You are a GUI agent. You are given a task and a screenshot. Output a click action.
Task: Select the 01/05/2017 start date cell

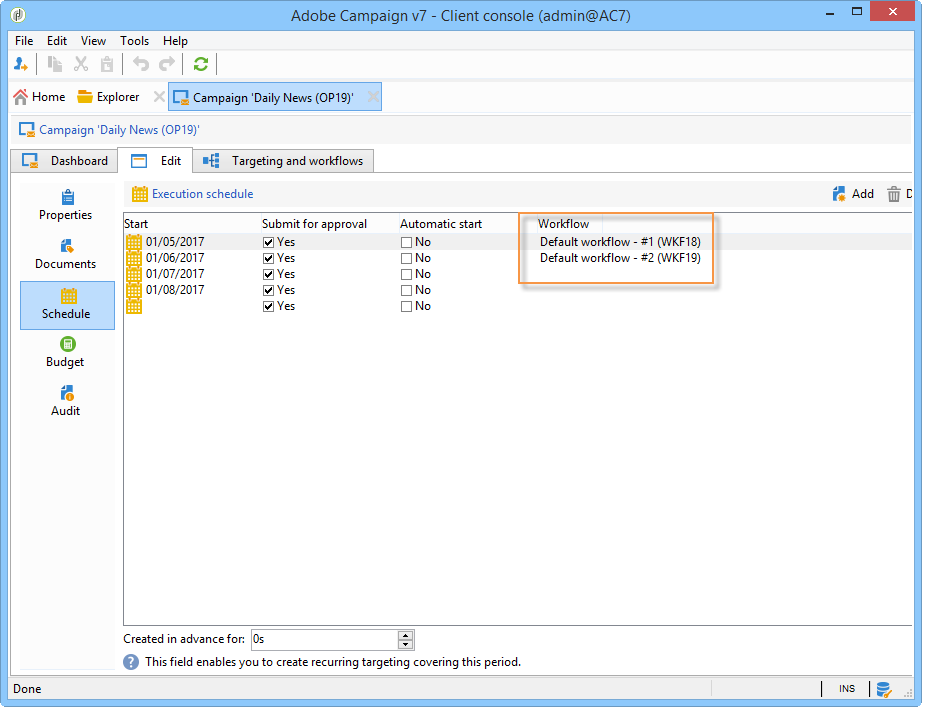pos(175,242)
